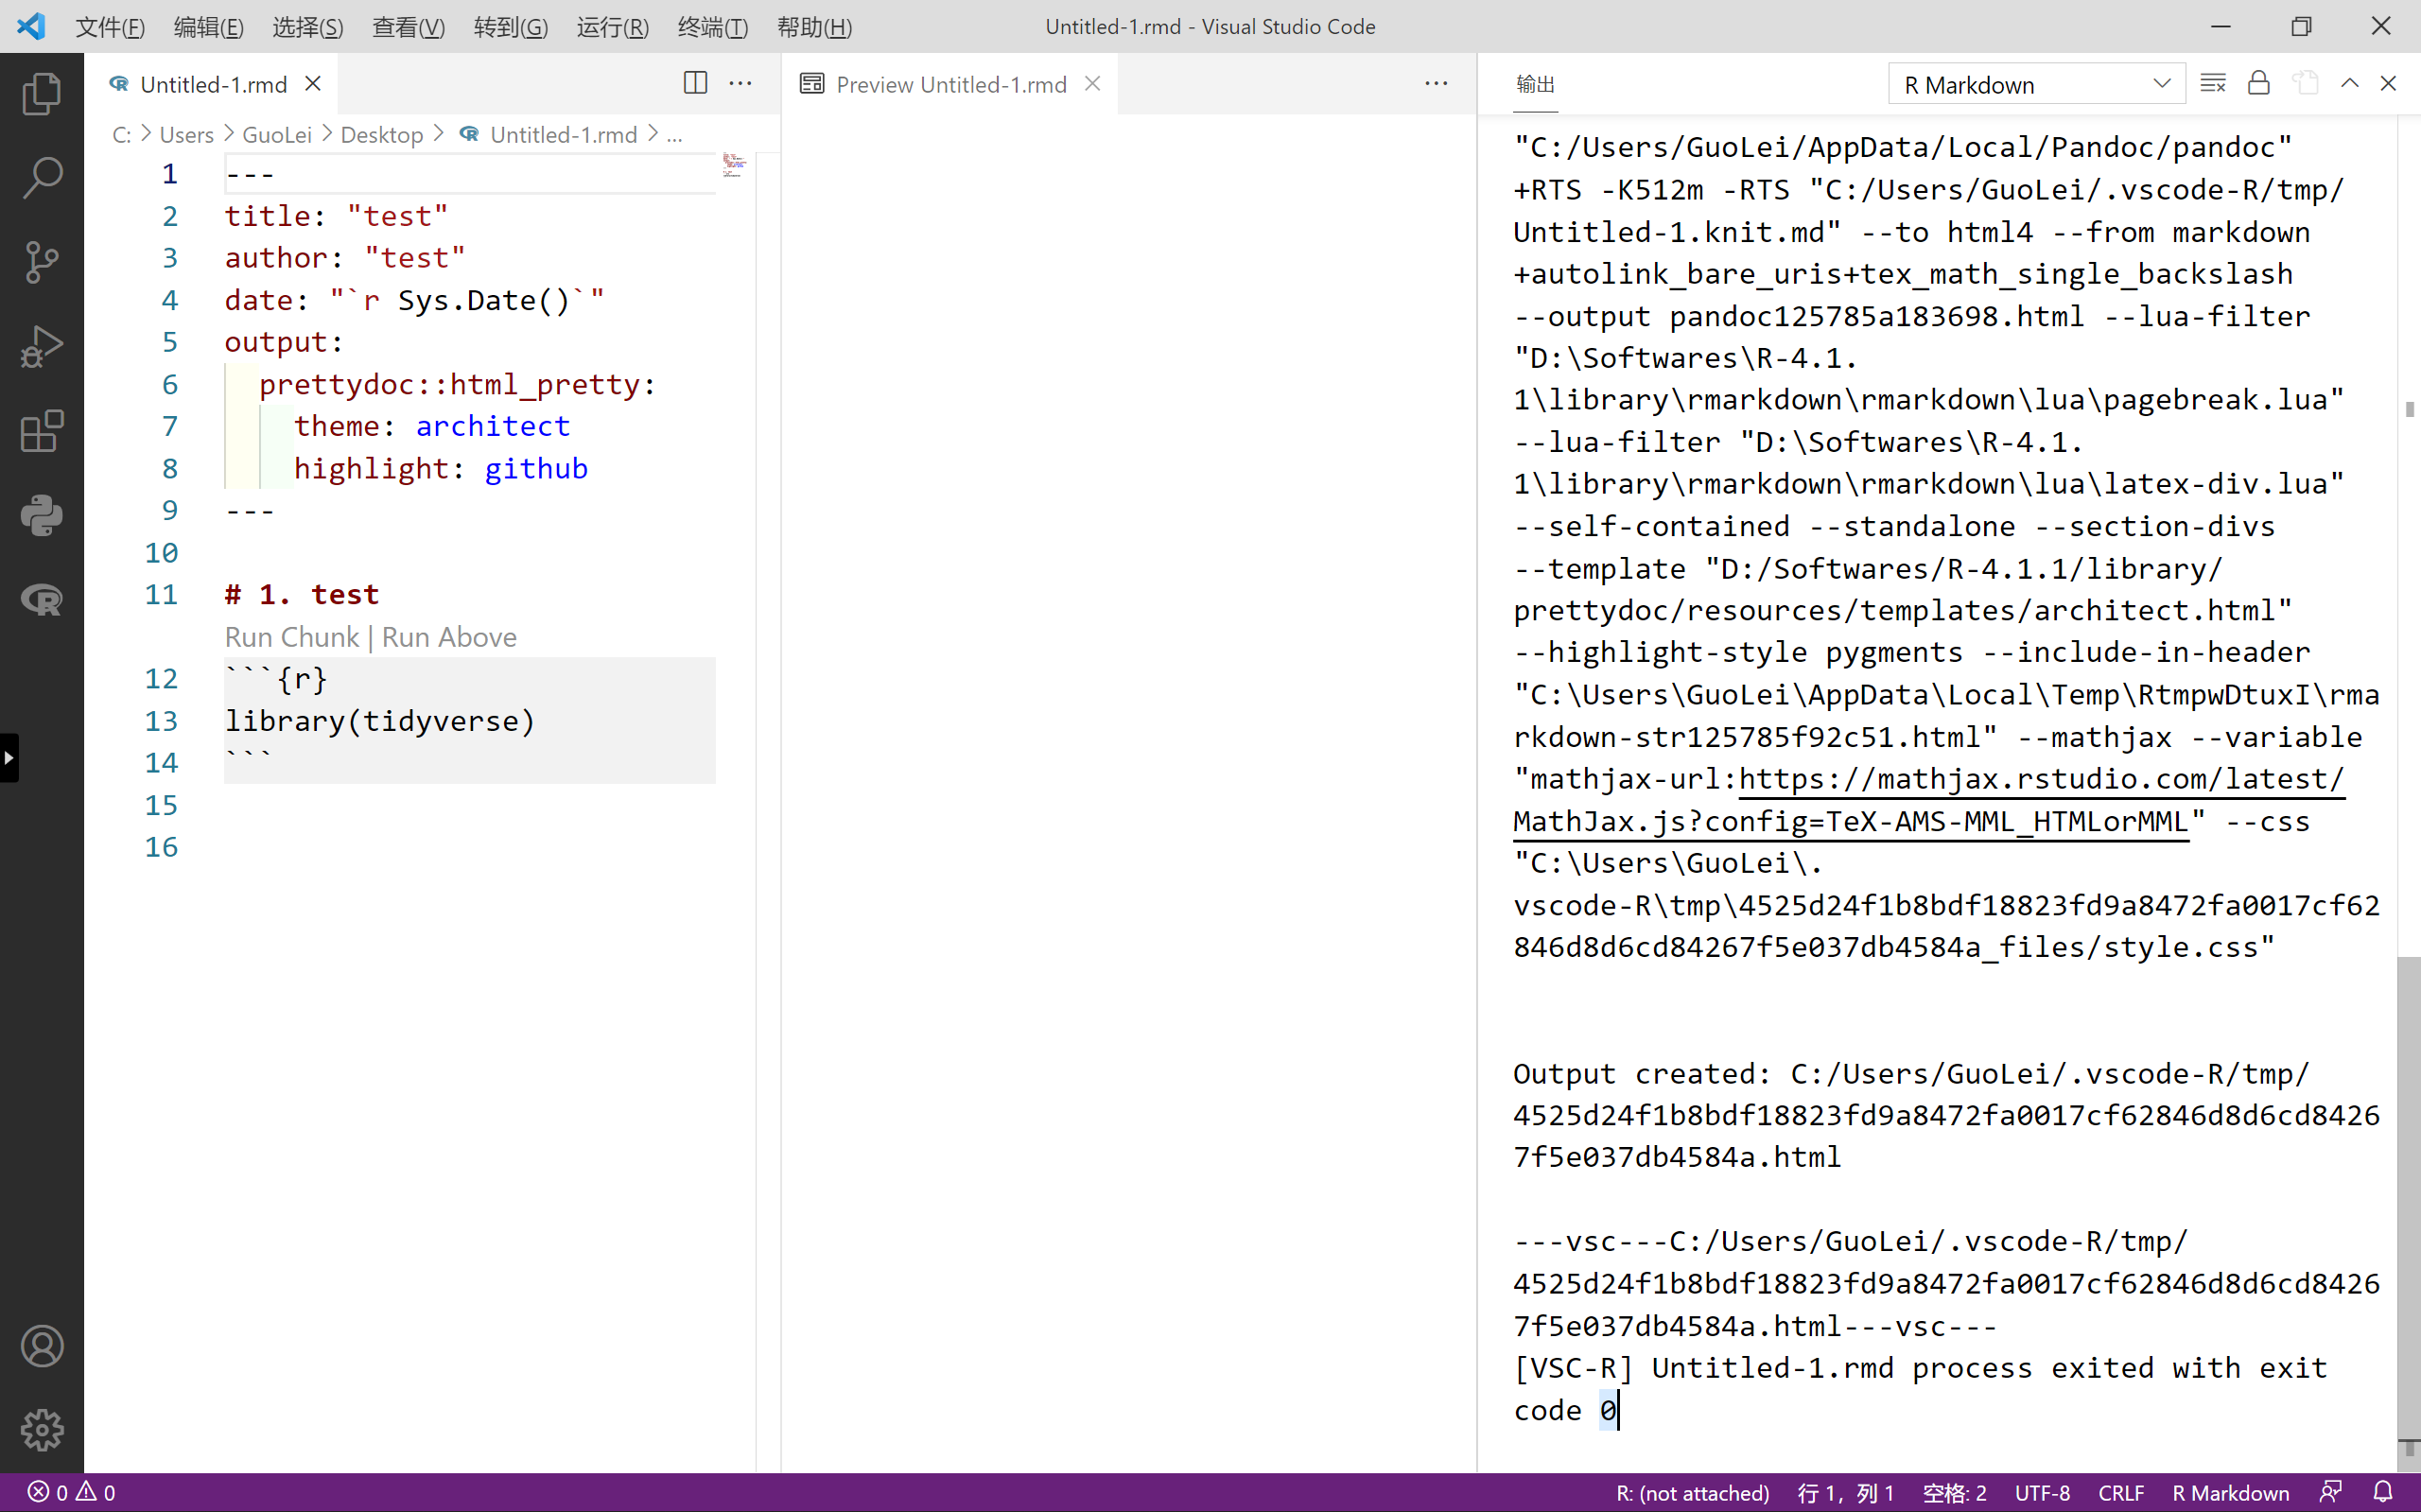Viewport: 2421px width, 1512px height.
Task: Click the Run Above code lens link
Action: [448, 637]
